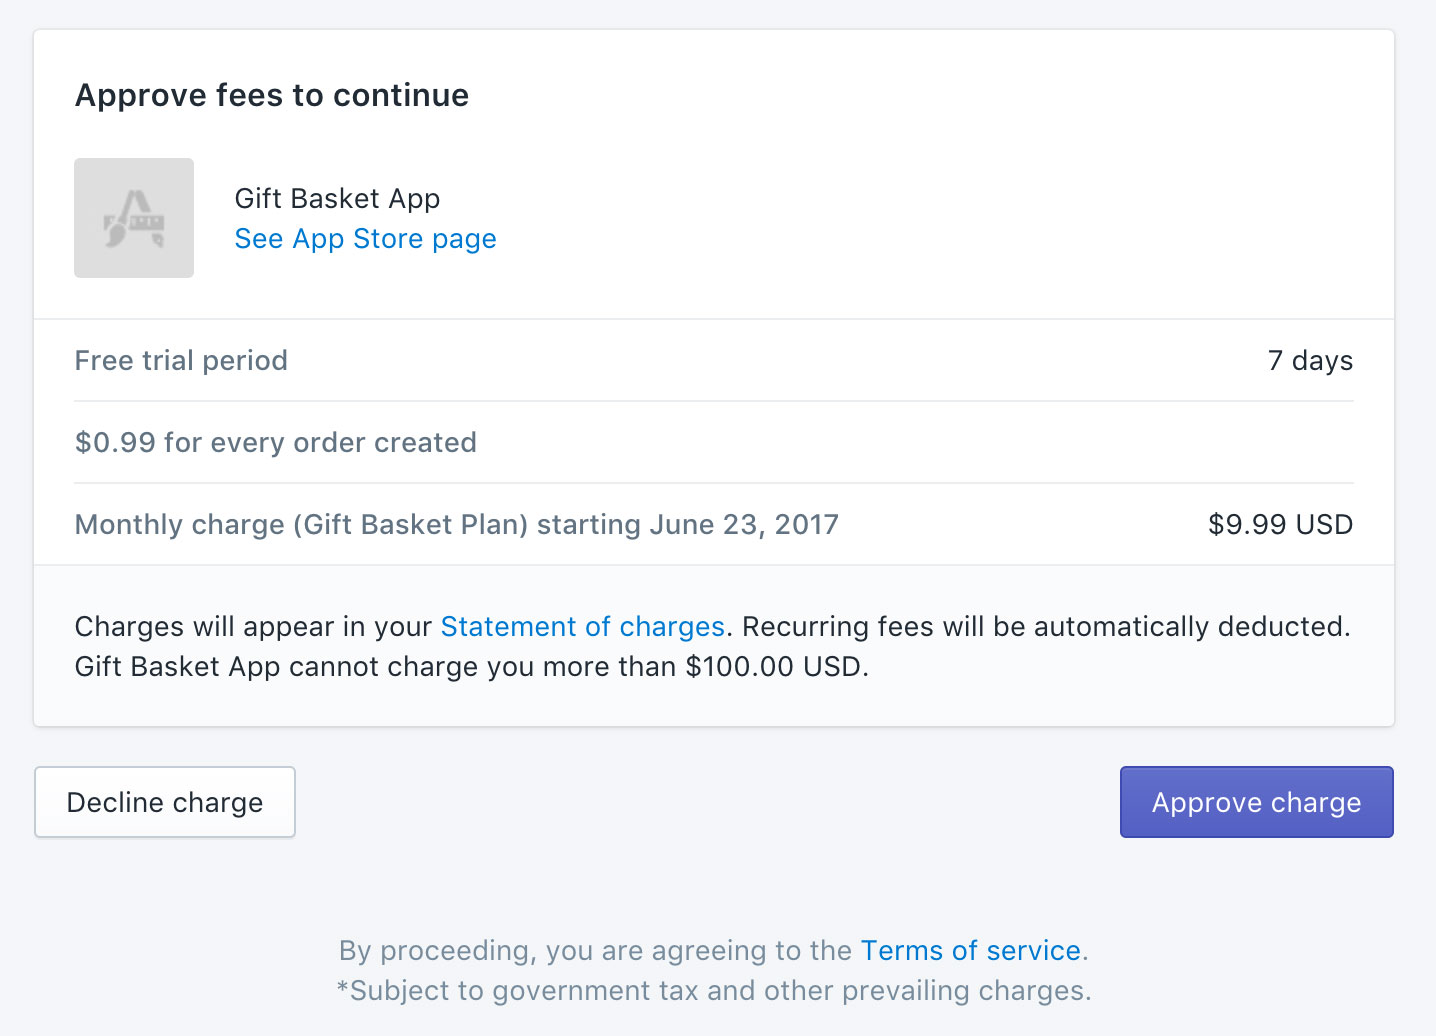Image resolution: width=1436 pixels, height=1036 pixels.
Task: Select the $0.99 for every order row
Action: pos(714,442)
